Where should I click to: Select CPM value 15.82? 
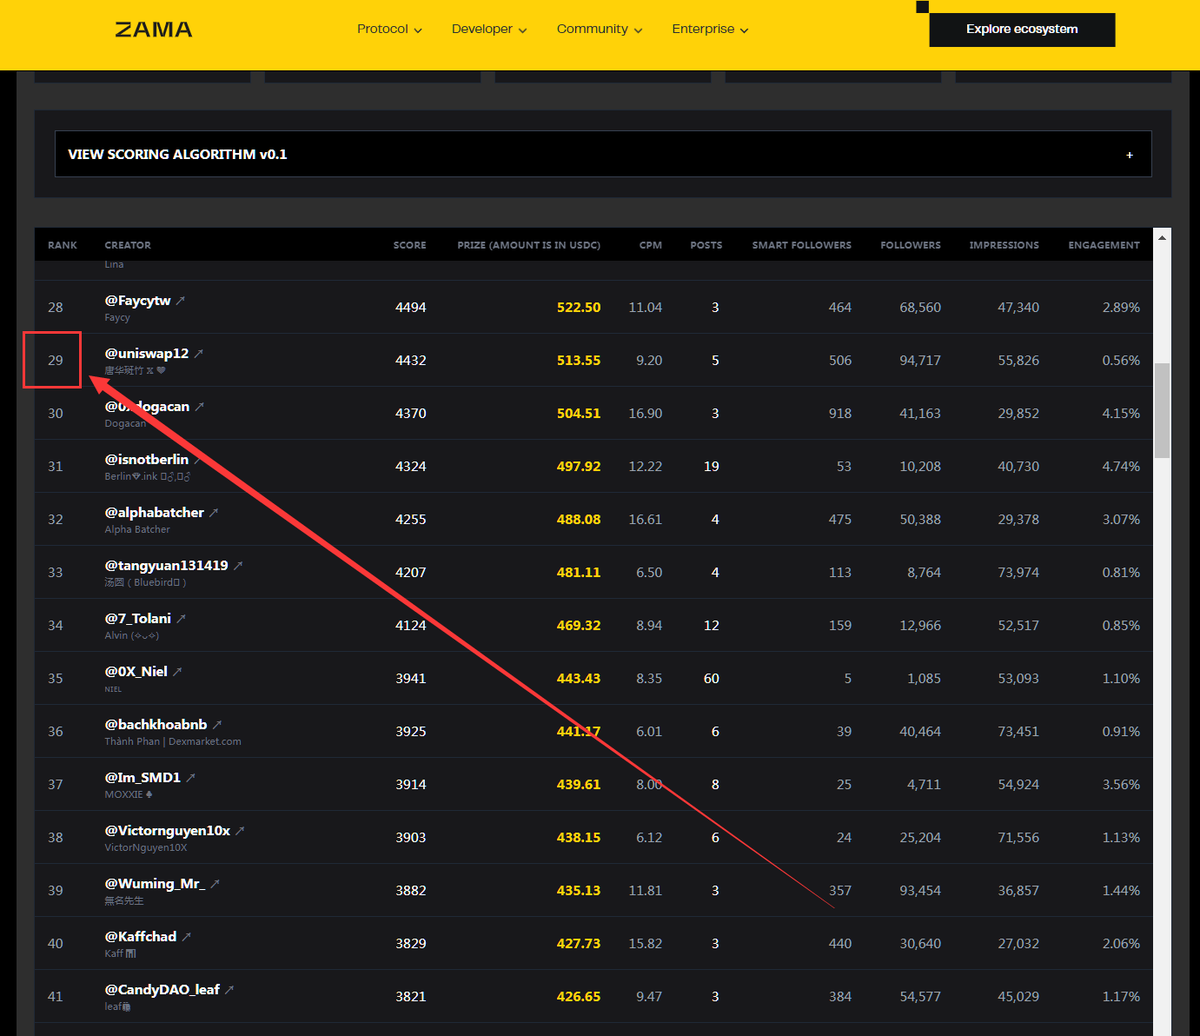645,943
